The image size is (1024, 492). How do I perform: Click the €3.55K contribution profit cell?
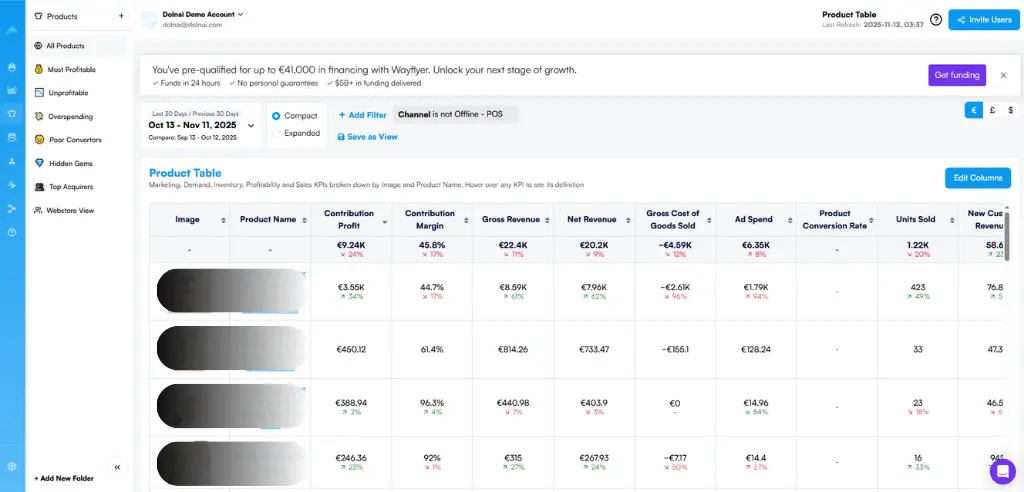point(351,291)
